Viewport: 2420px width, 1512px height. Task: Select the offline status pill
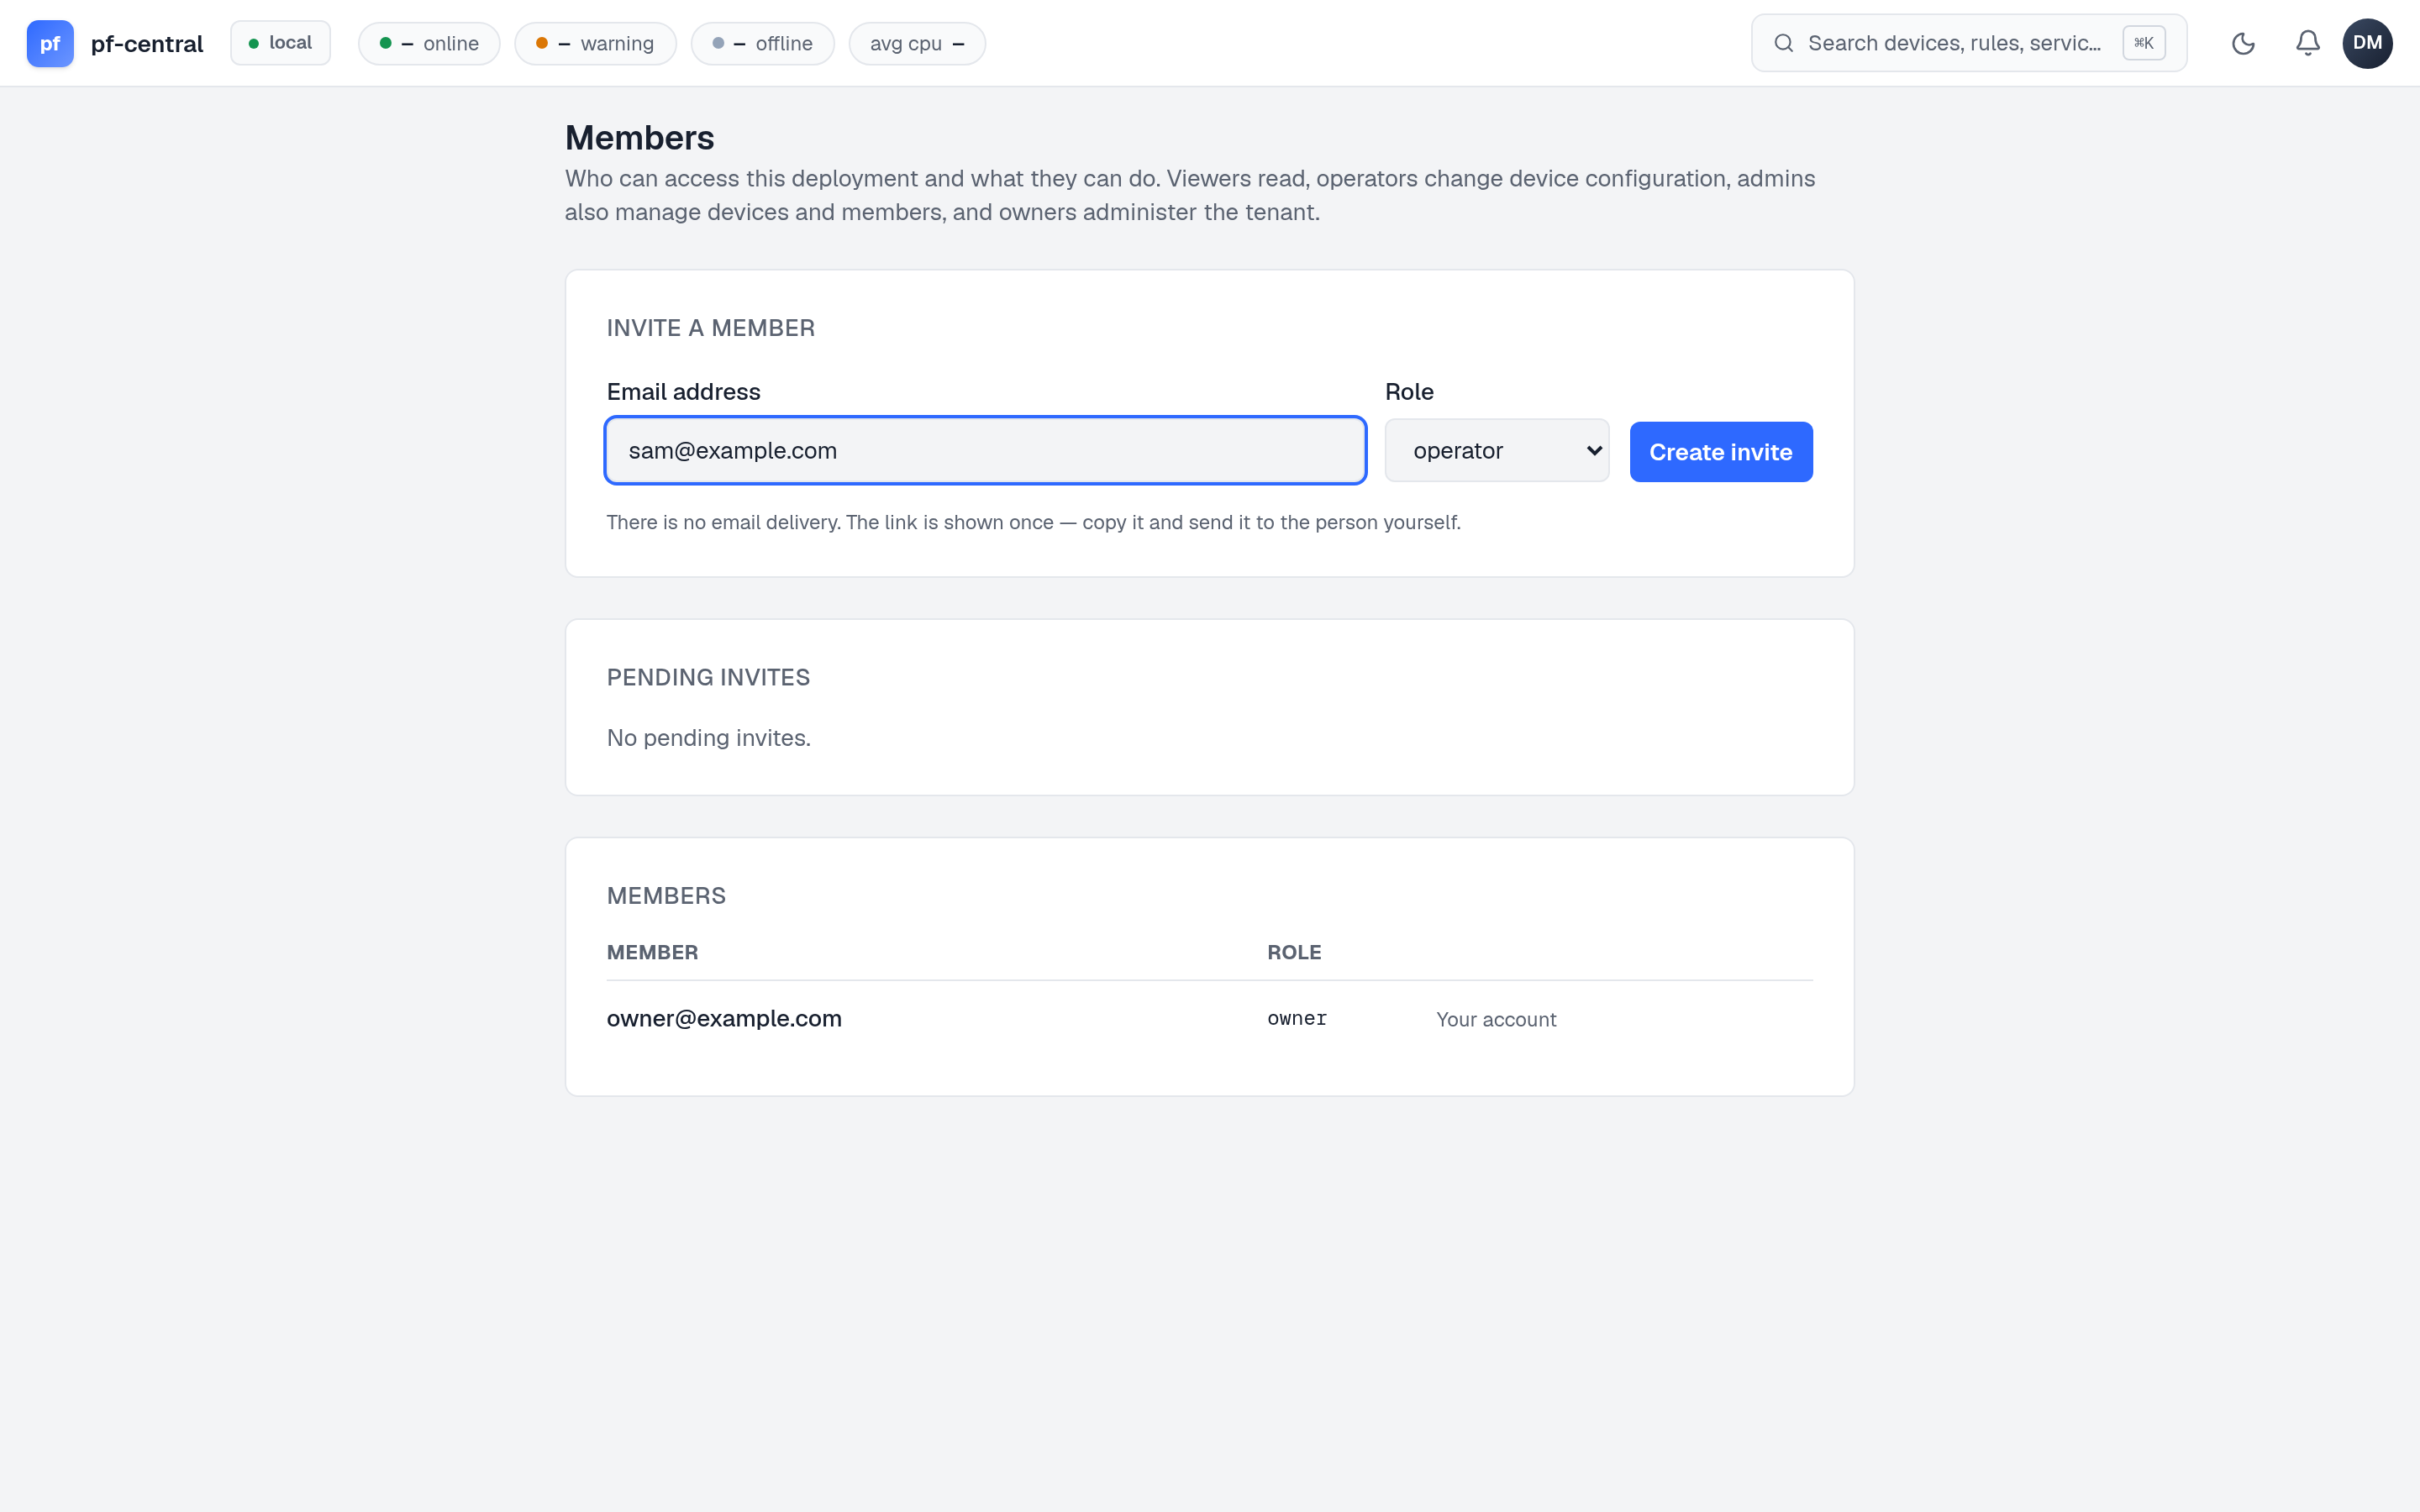point(762,43)
